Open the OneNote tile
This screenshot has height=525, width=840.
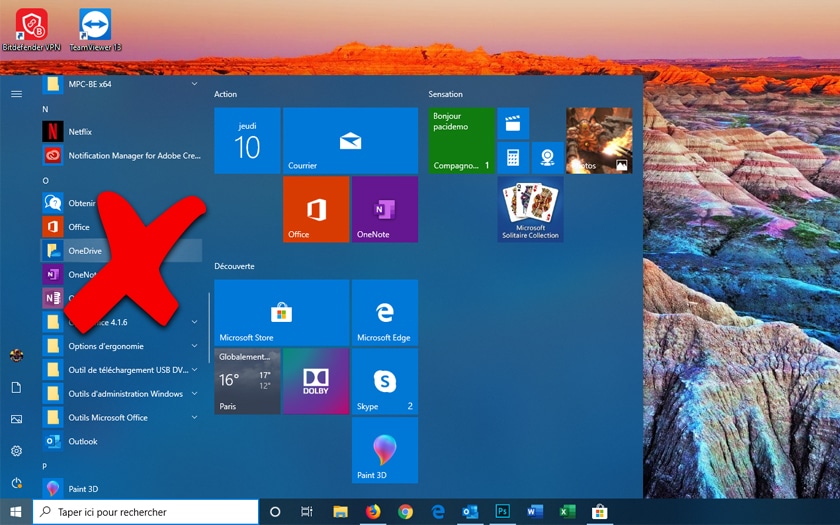pos(384,209)
